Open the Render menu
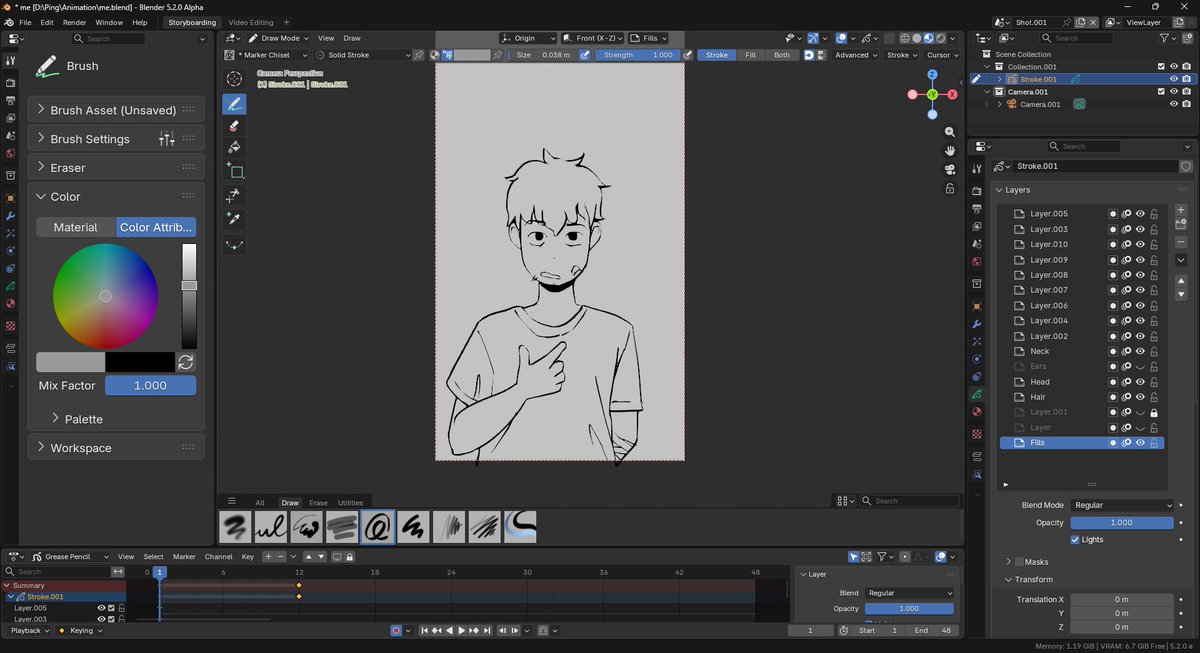The width and height of the screenshot is (1200, 653). pos(74,22)
